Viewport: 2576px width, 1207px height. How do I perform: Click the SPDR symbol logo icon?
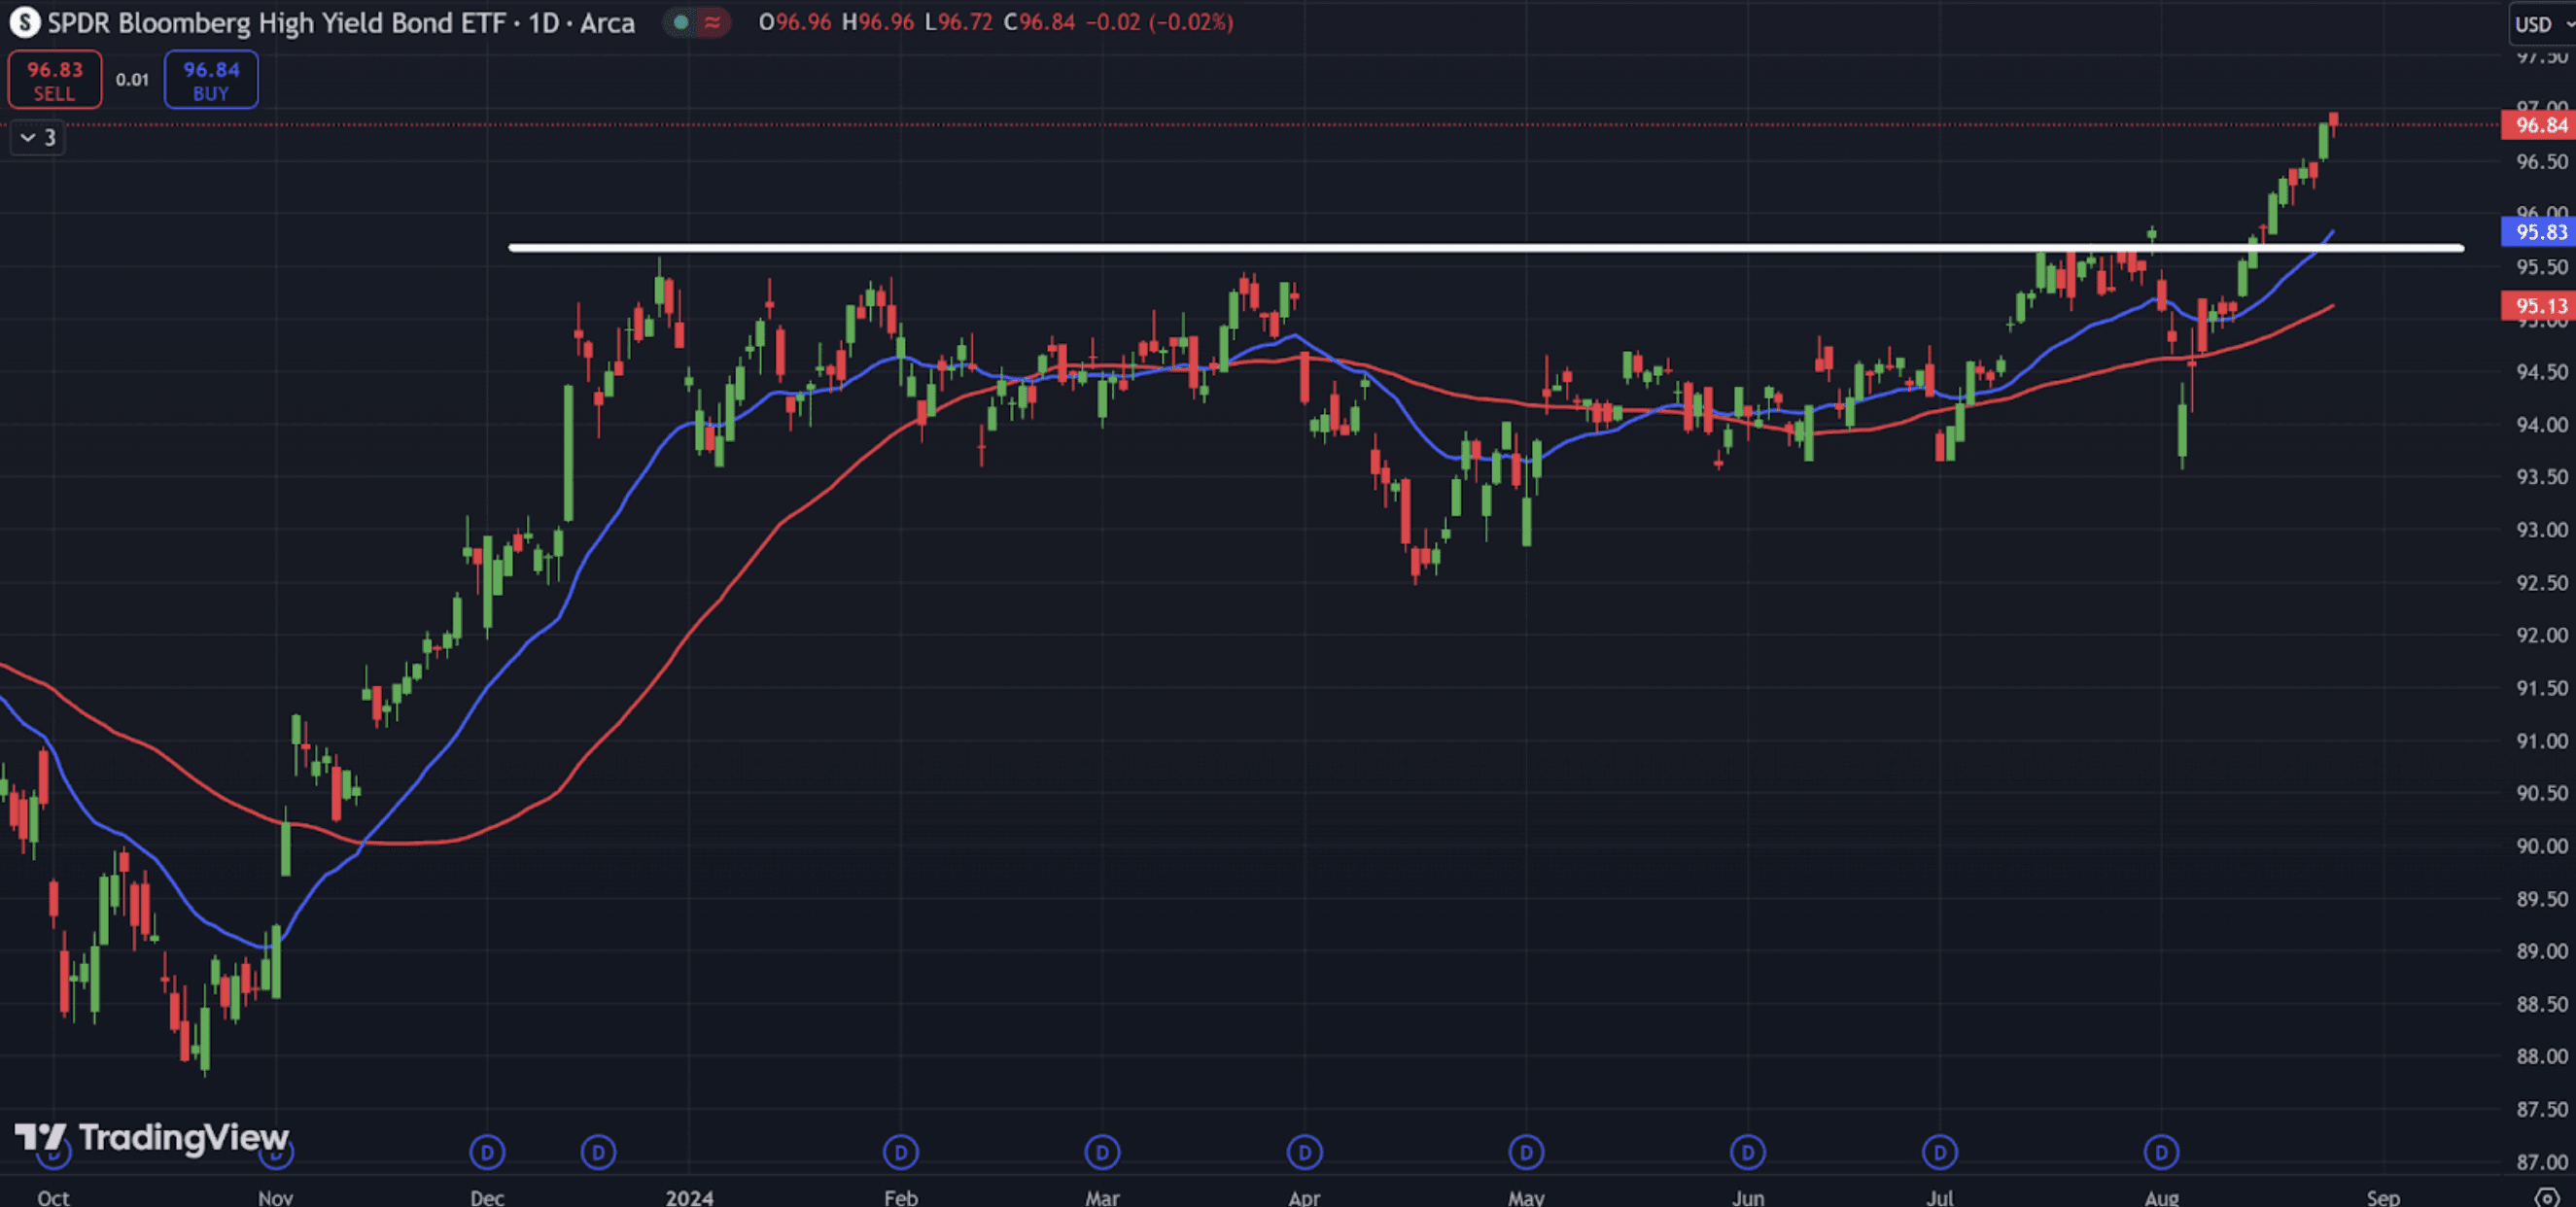[x=24, y=22]
